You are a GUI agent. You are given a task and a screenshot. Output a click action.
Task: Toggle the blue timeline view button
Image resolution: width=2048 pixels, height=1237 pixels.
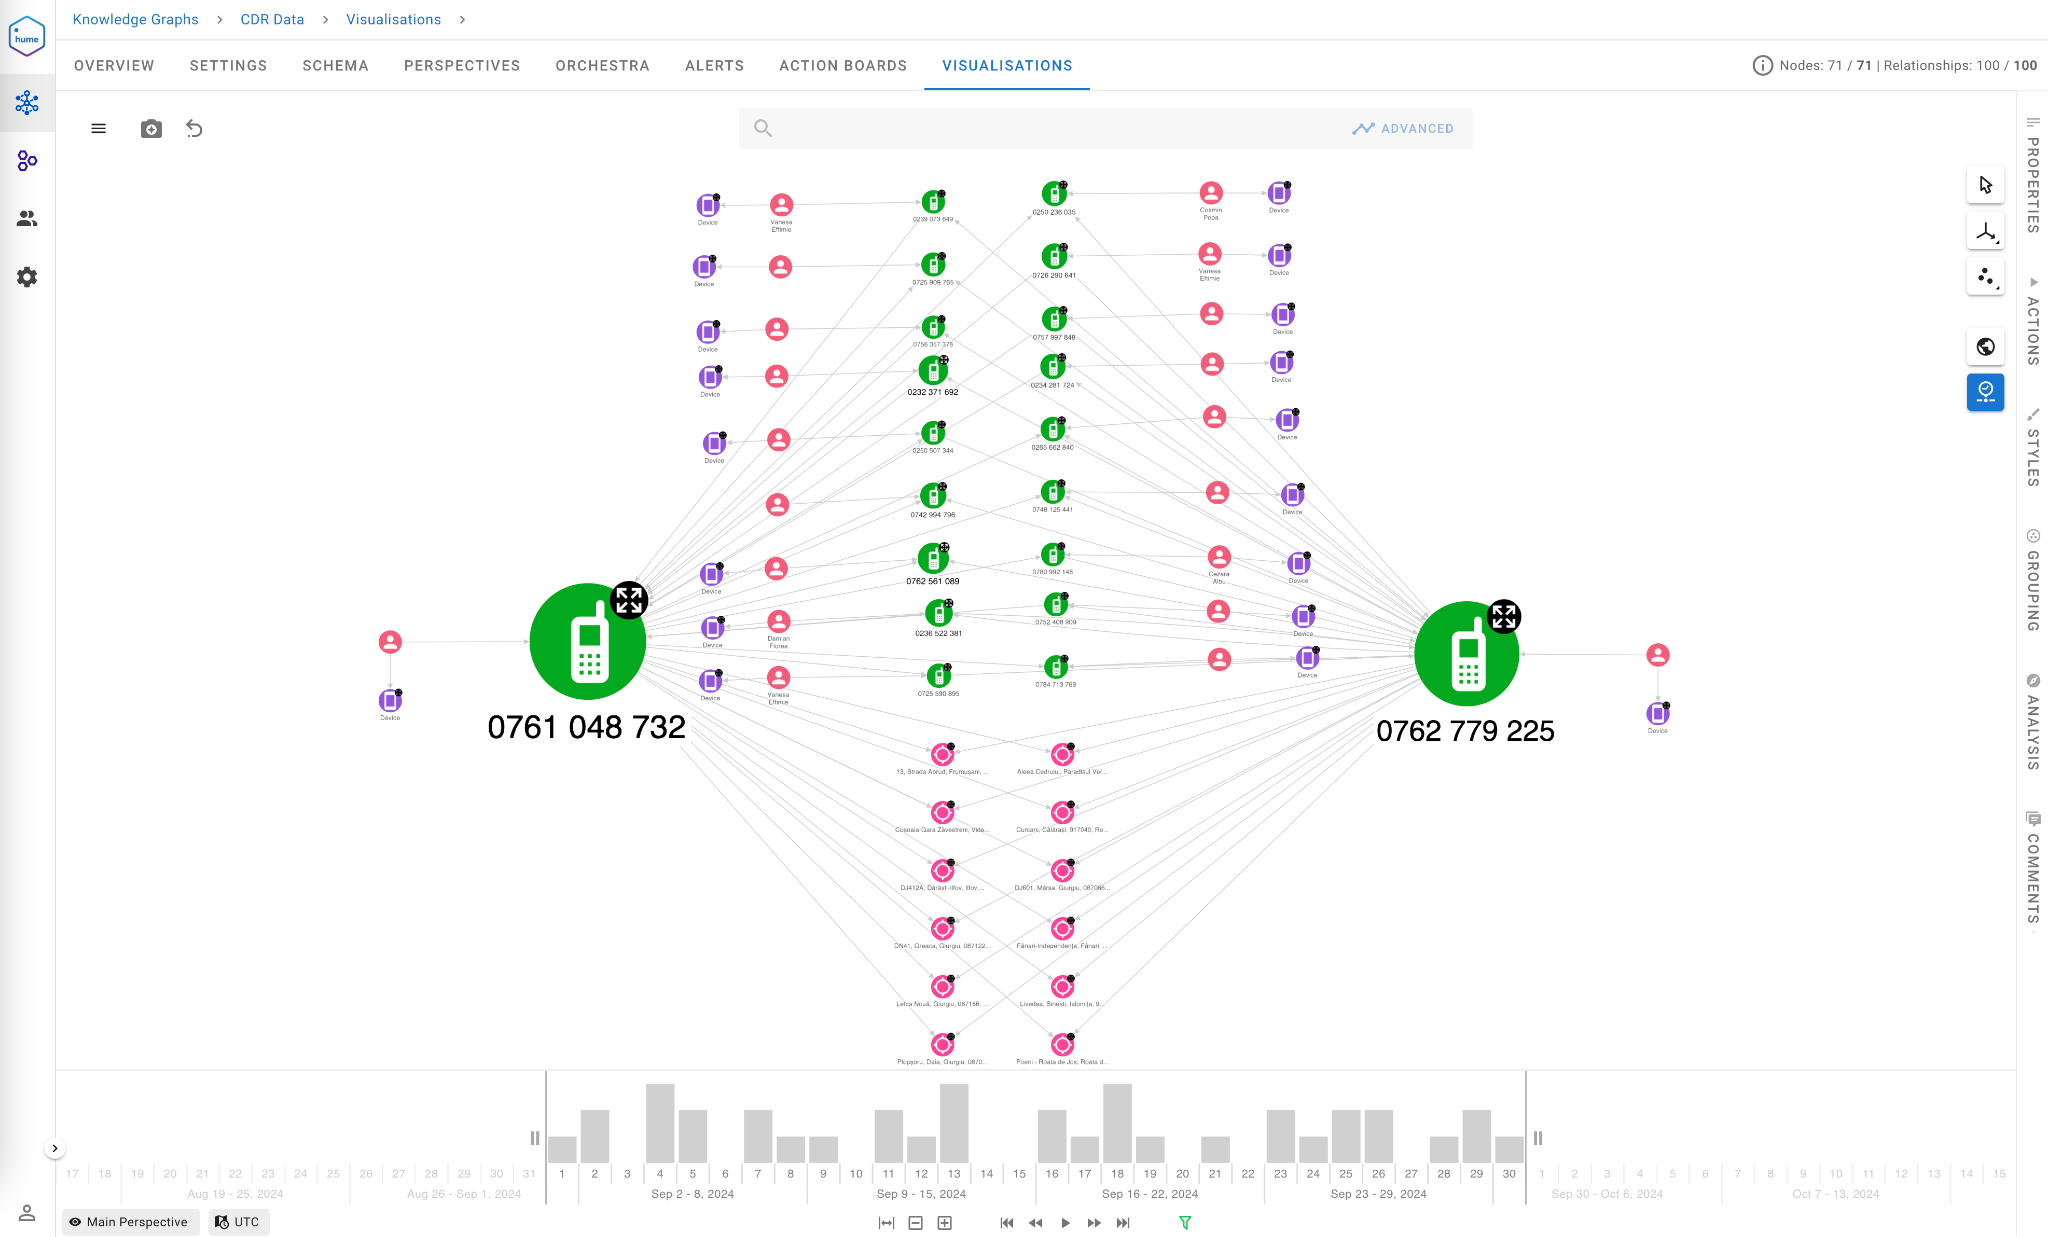click(1985, 392)
